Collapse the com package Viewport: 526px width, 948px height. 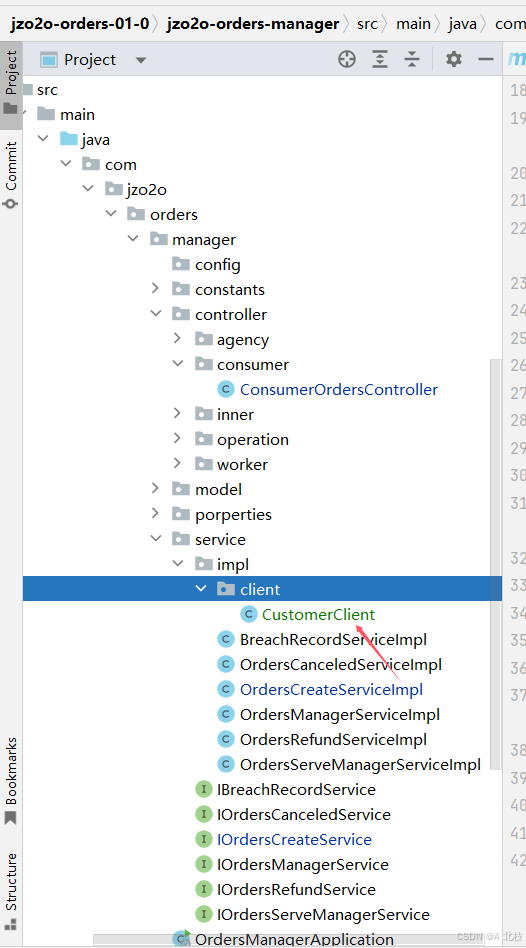click(66, 163)
